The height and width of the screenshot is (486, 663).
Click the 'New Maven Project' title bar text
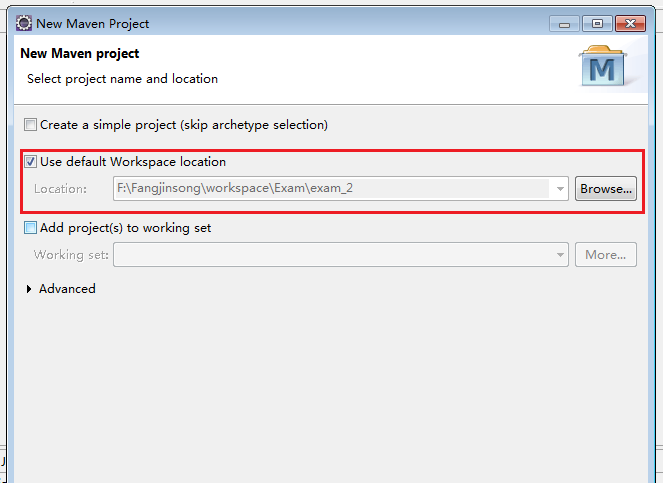[93, 23]
